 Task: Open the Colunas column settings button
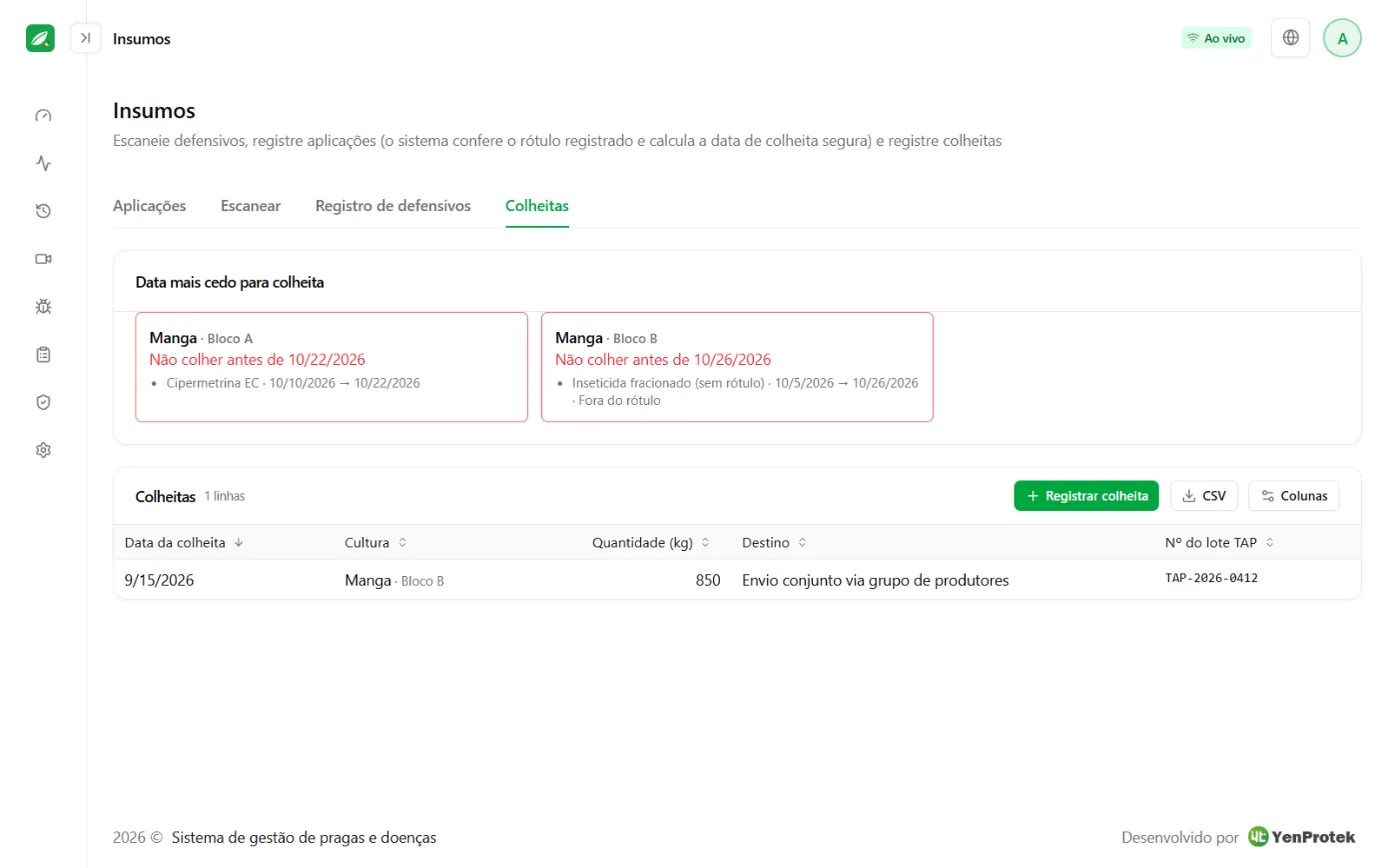tap(1294, 496)
